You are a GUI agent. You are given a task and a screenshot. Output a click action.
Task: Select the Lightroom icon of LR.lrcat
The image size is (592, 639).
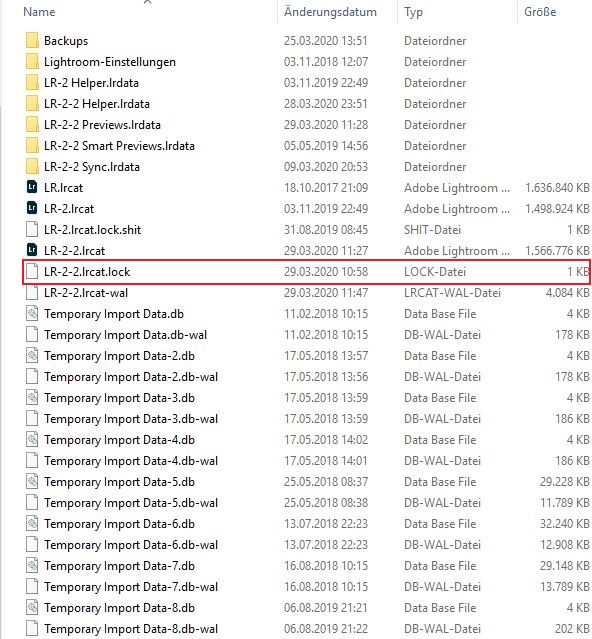tap(32, 187)
